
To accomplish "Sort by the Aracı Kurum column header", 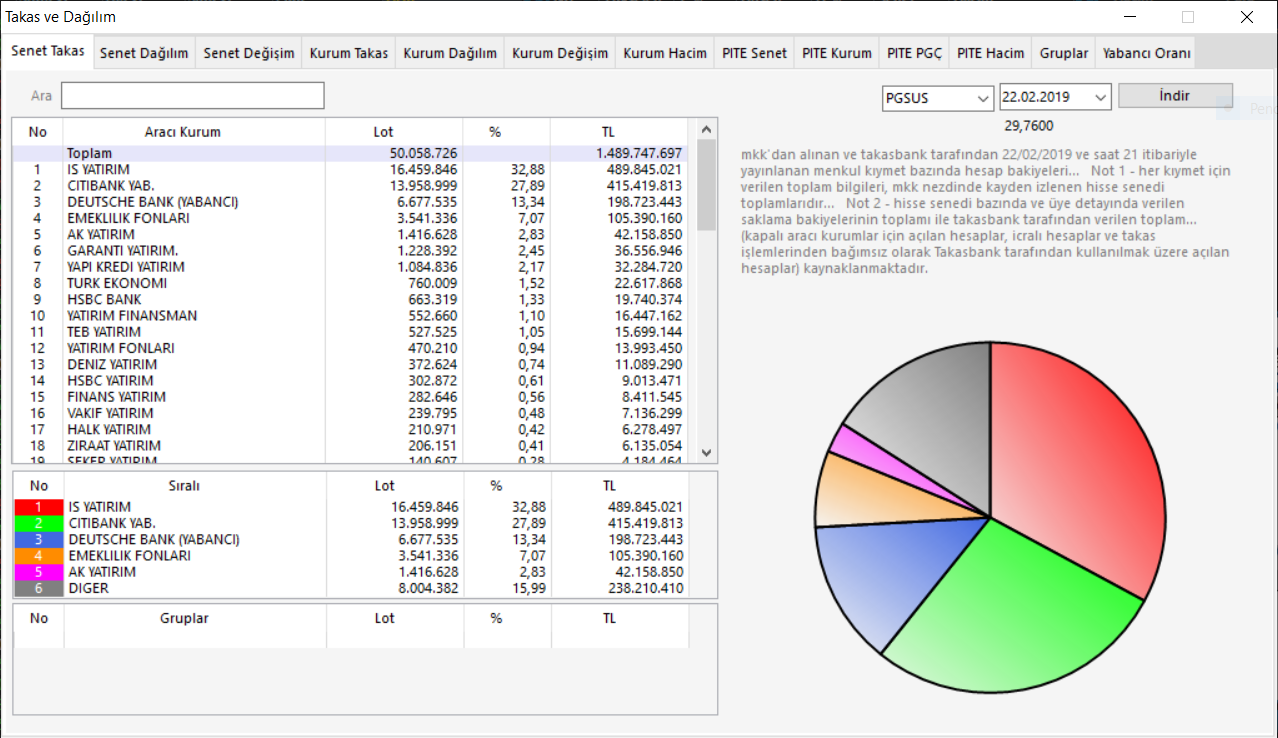I will [x=183, y=132].
